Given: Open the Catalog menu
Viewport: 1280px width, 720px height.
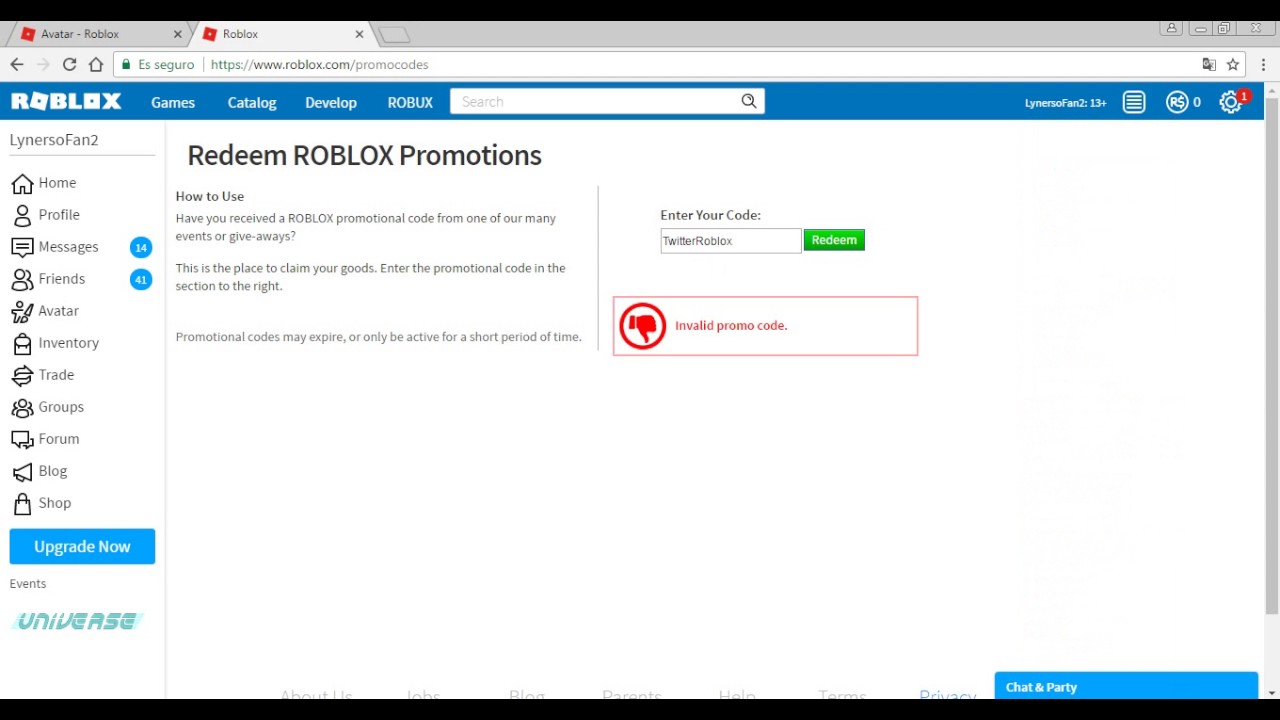Looking at the screenshot, I should coord(252,102).
